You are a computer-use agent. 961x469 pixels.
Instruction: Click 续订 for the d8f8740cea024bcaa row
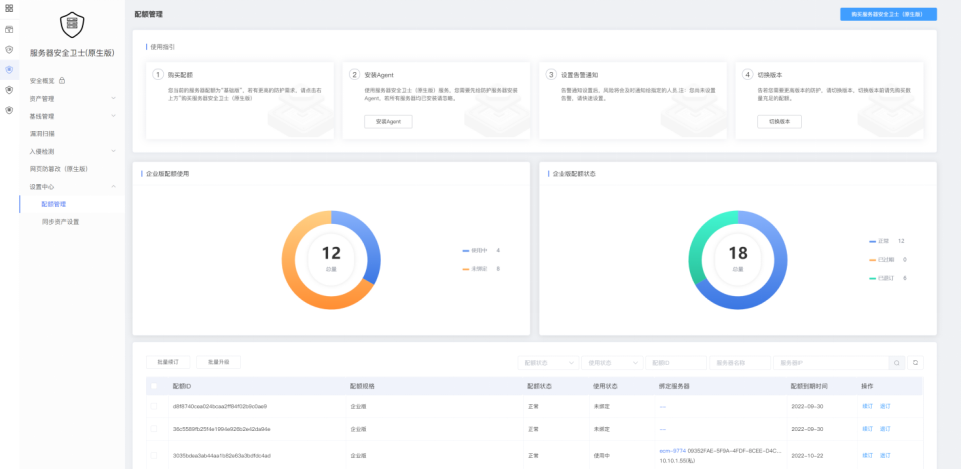pos(867,406)
